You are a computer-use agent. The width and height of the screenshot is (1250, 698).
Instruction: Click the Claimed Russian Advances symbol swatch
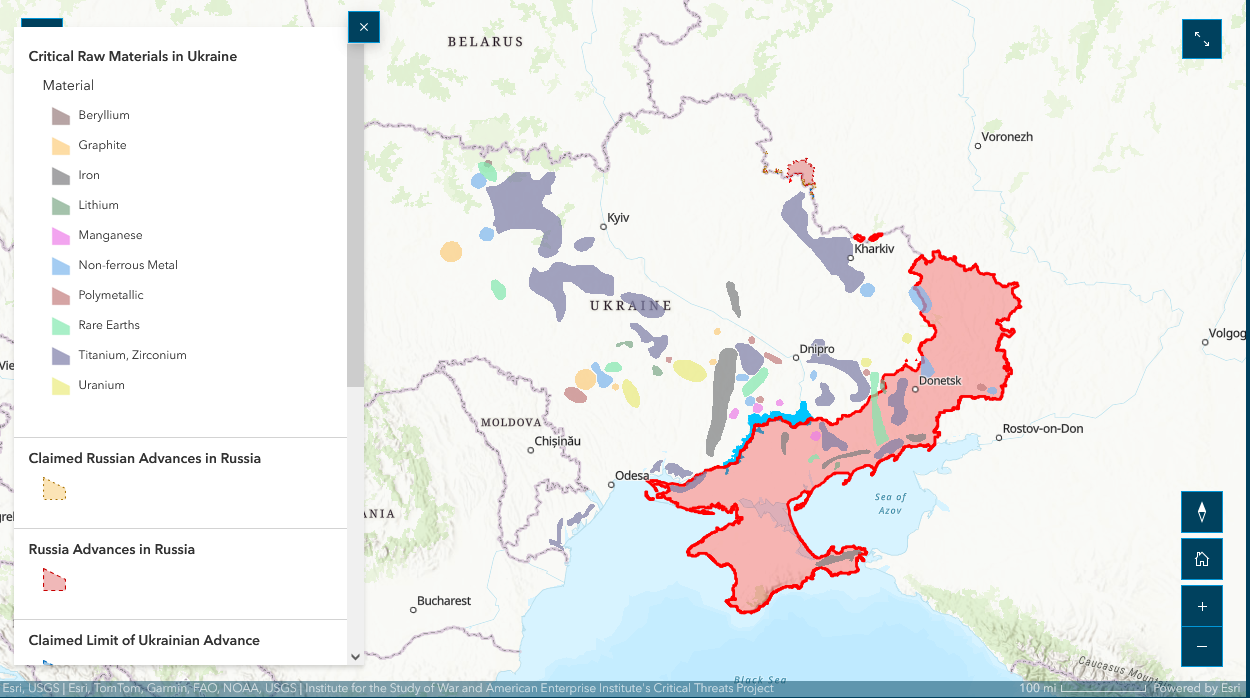(55, 489)
